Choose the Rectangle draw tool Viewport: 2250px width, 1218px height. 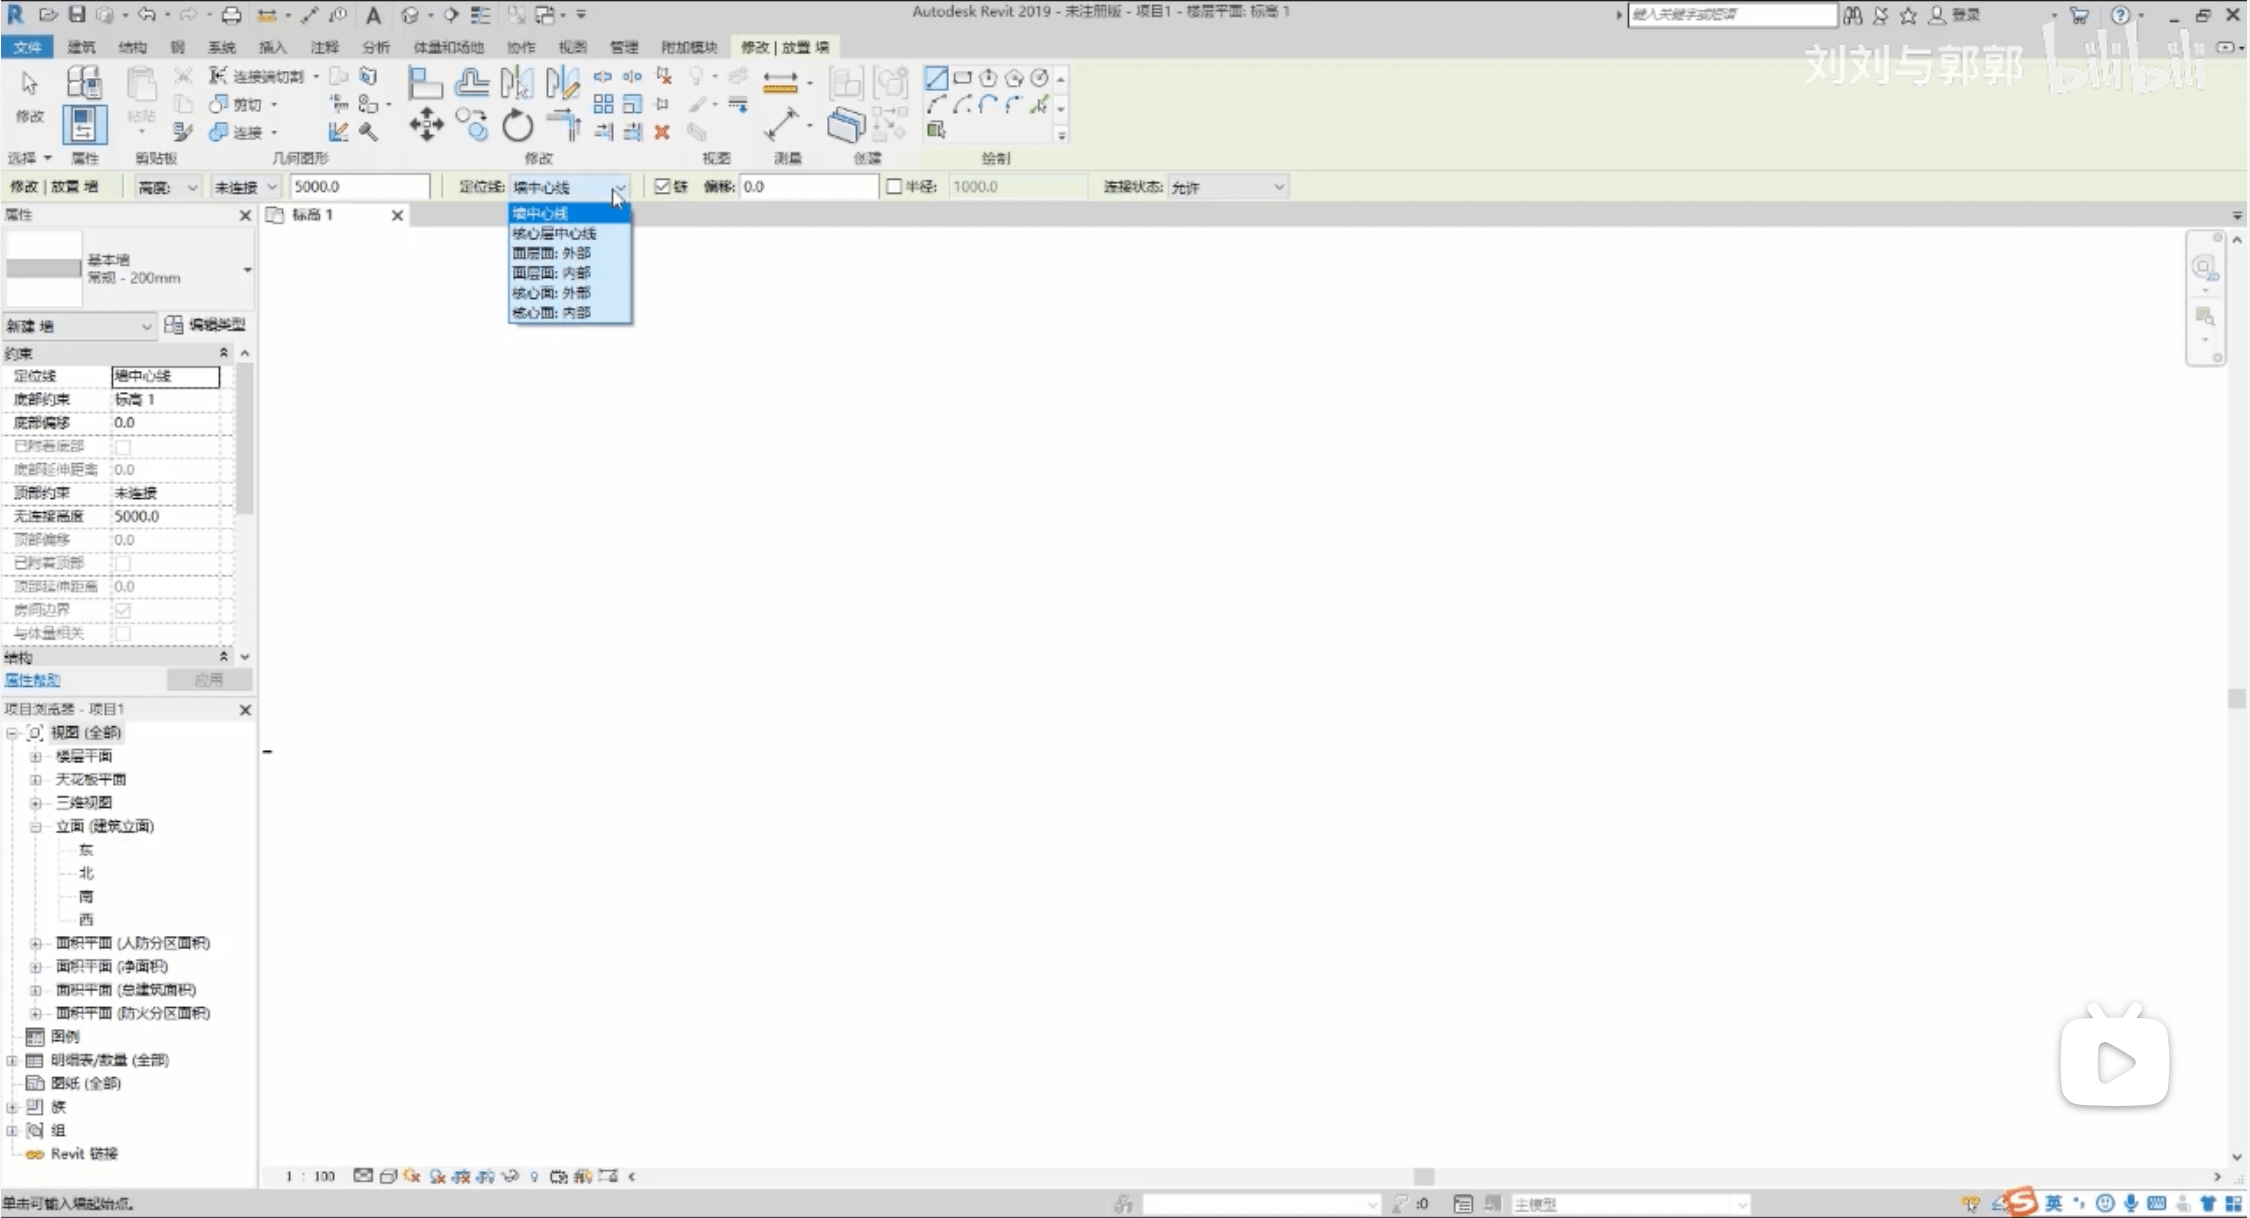click(x=962, y=78)
